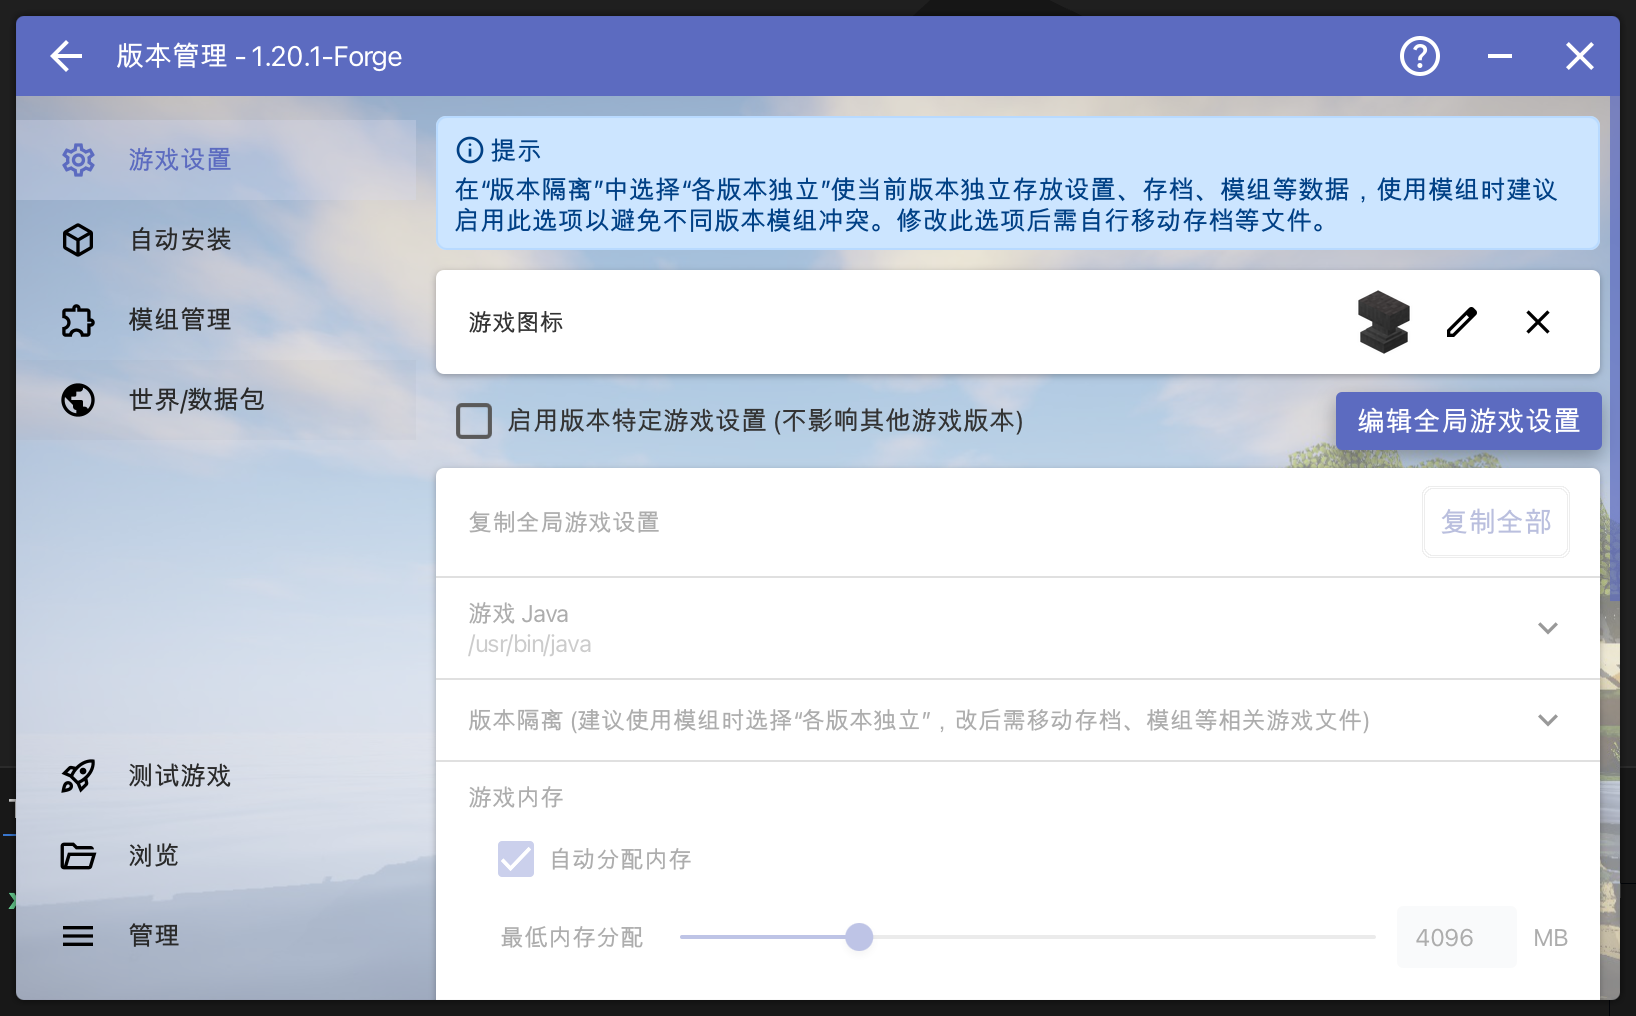Click the folder icon for 浏览
The image size is (1636, 1016).
click(x=78, y=856)
